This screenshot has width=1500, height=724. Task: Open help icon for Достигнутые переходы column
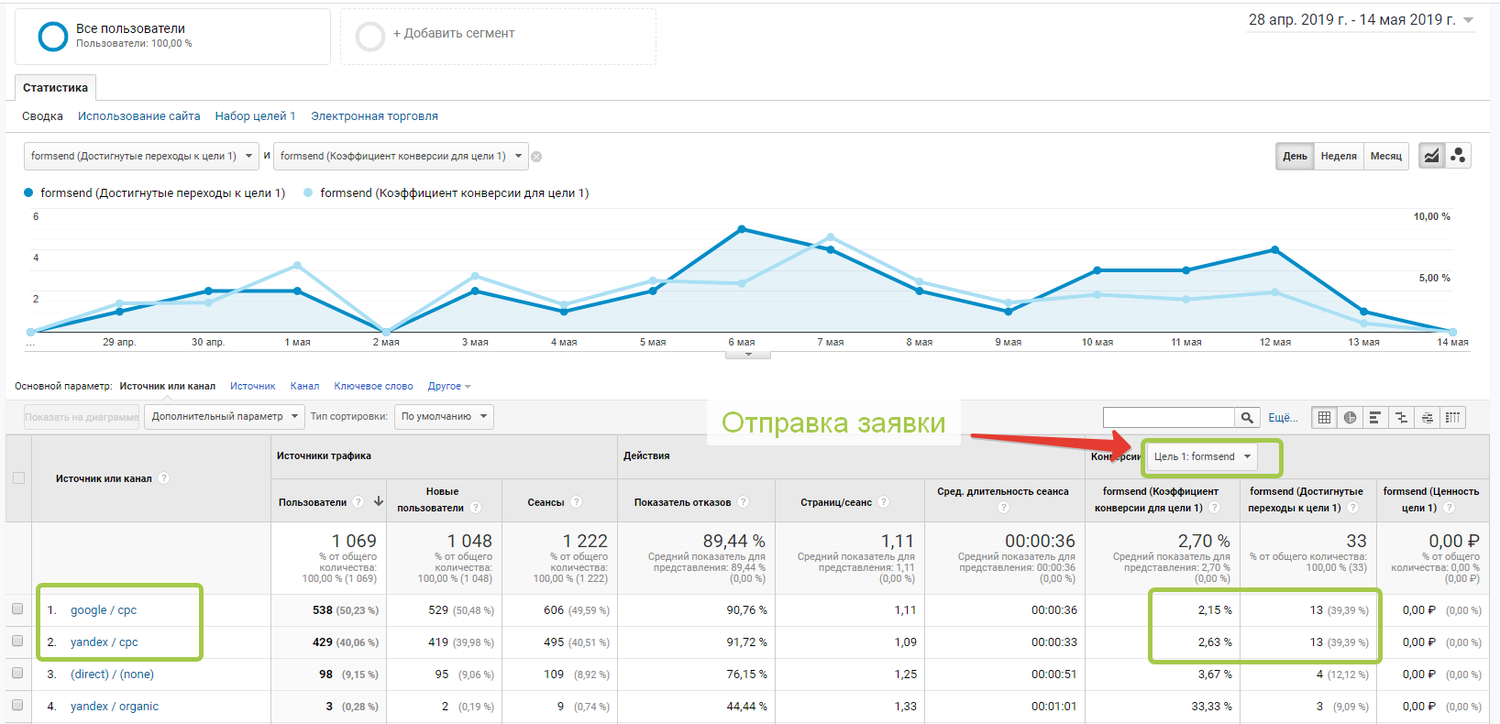1355,508
